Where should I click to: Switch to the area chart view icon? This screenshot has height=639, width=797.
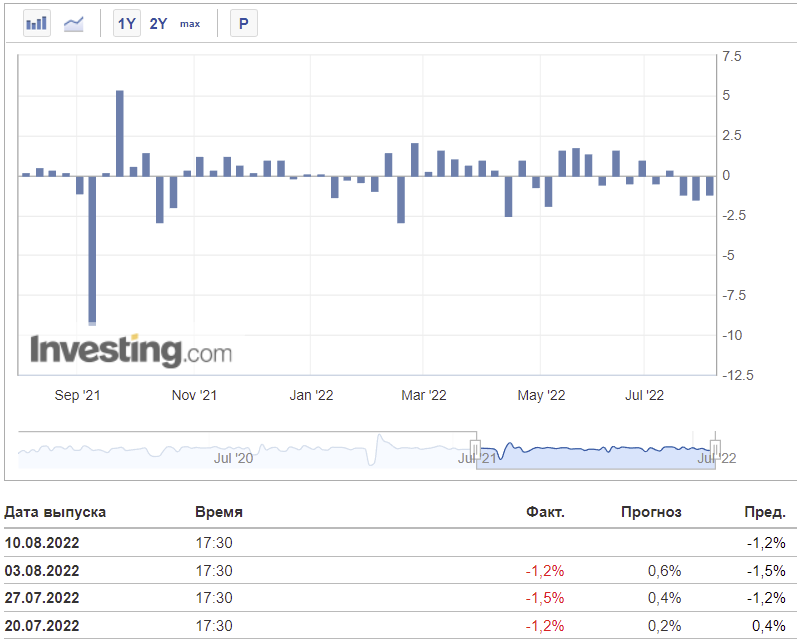(74, 23)
